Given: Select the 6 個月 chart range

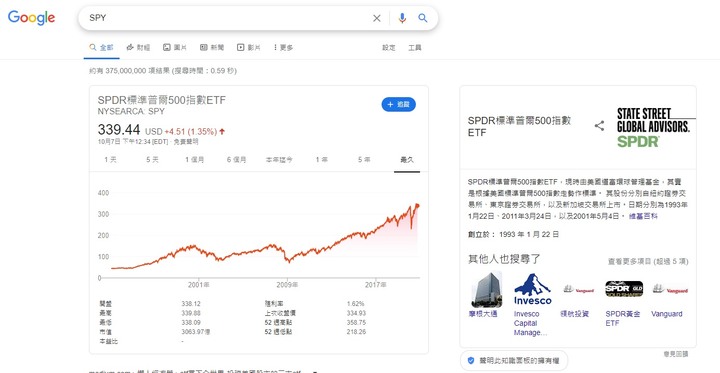Looking at the screenshot, I should point(236,160).
